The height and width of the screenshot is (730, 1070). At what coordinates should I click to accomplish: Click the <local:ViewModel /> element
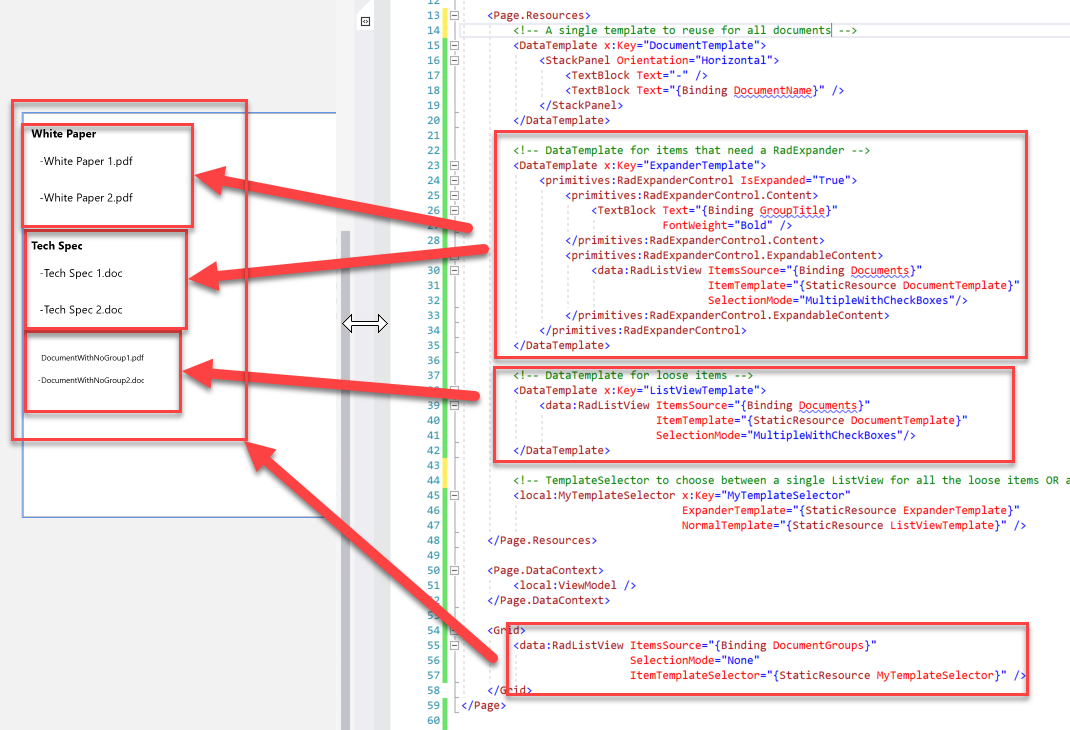[x=575, y=585]
